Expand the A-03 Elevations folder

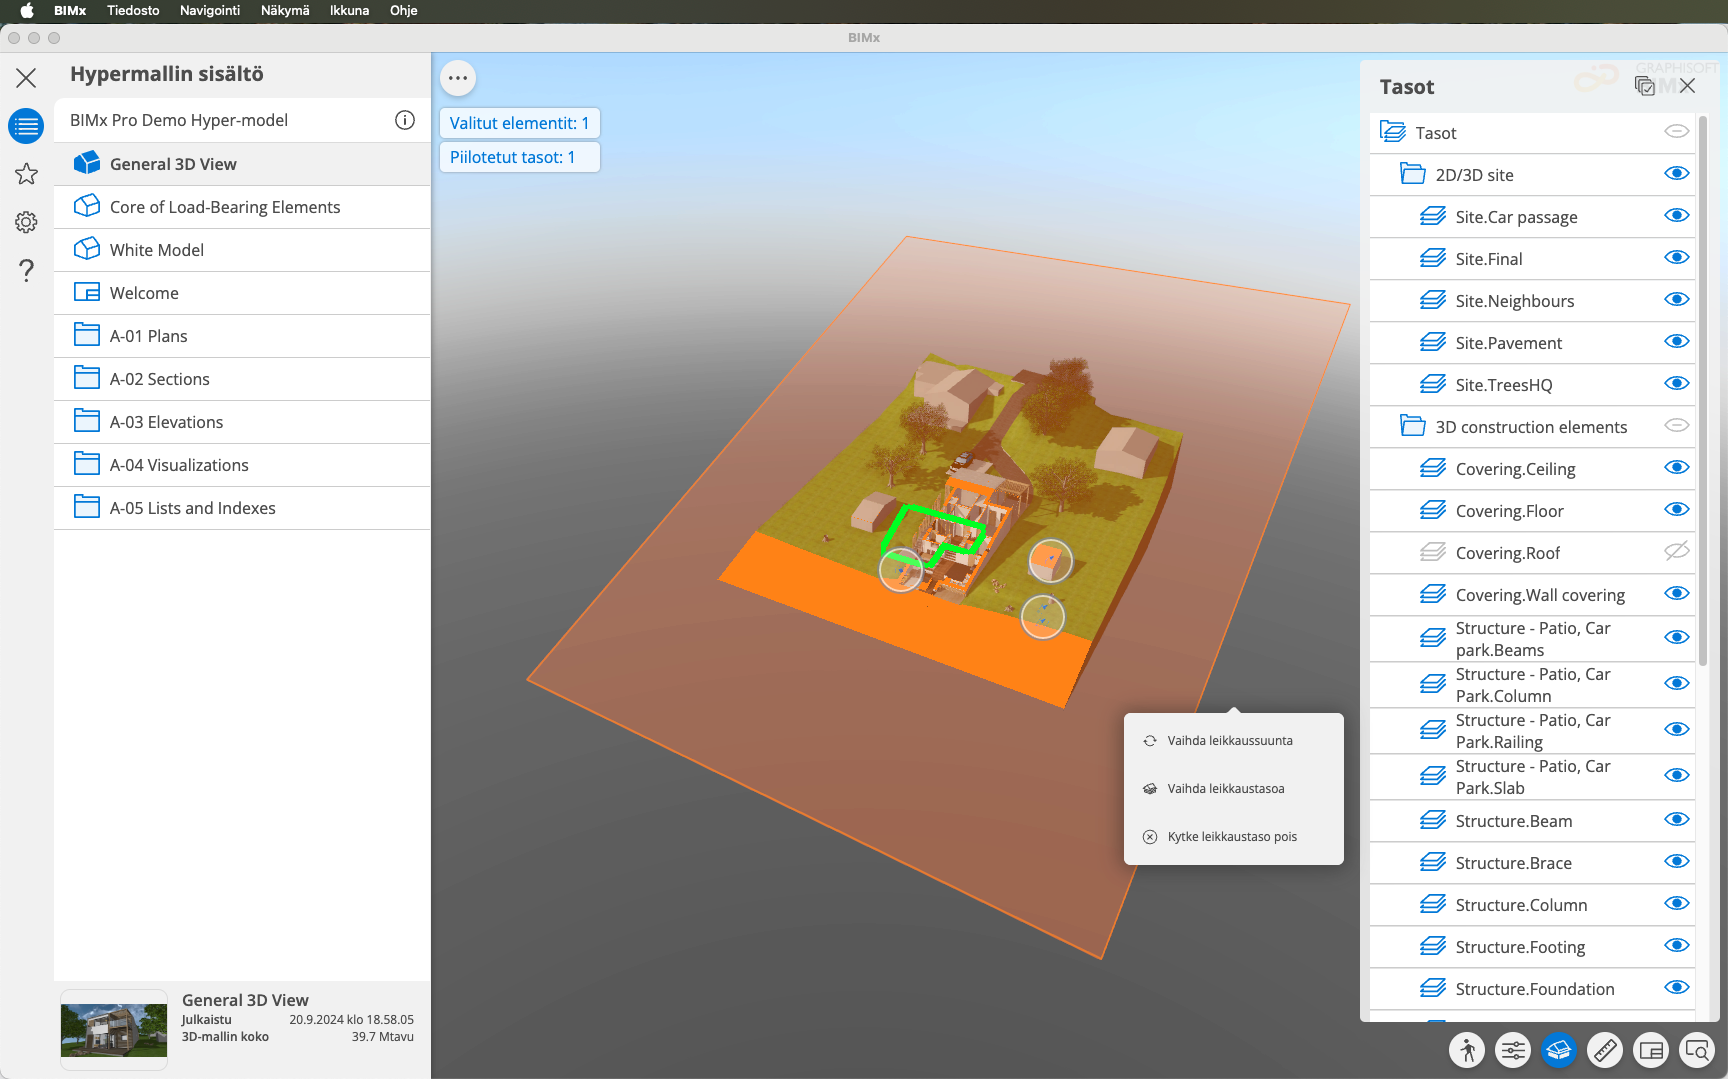coord(242,422)
